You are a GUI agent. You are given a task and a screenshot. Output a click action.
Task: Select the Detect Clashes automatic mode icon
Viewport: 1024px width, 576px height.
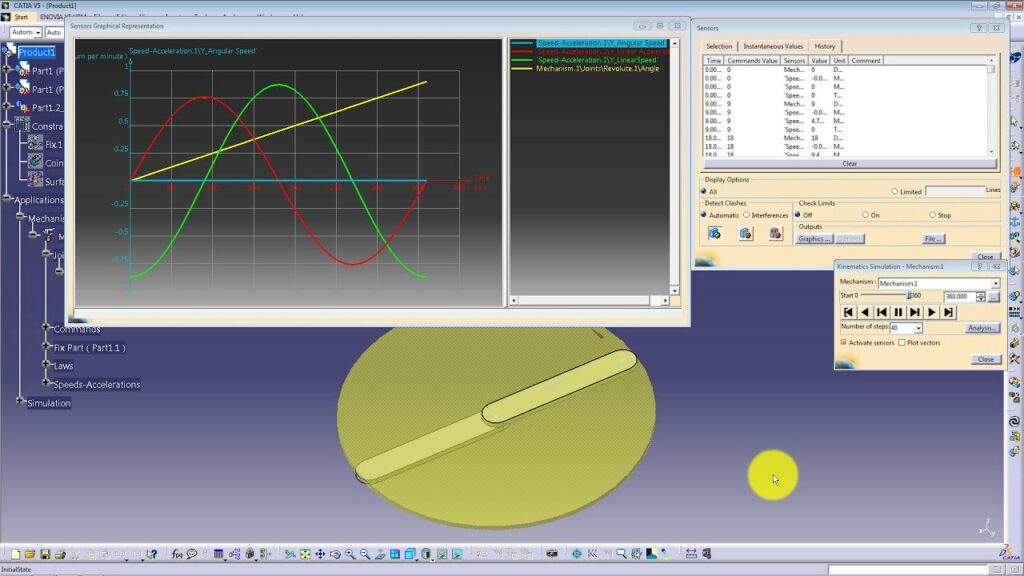[x=715, y=232]
